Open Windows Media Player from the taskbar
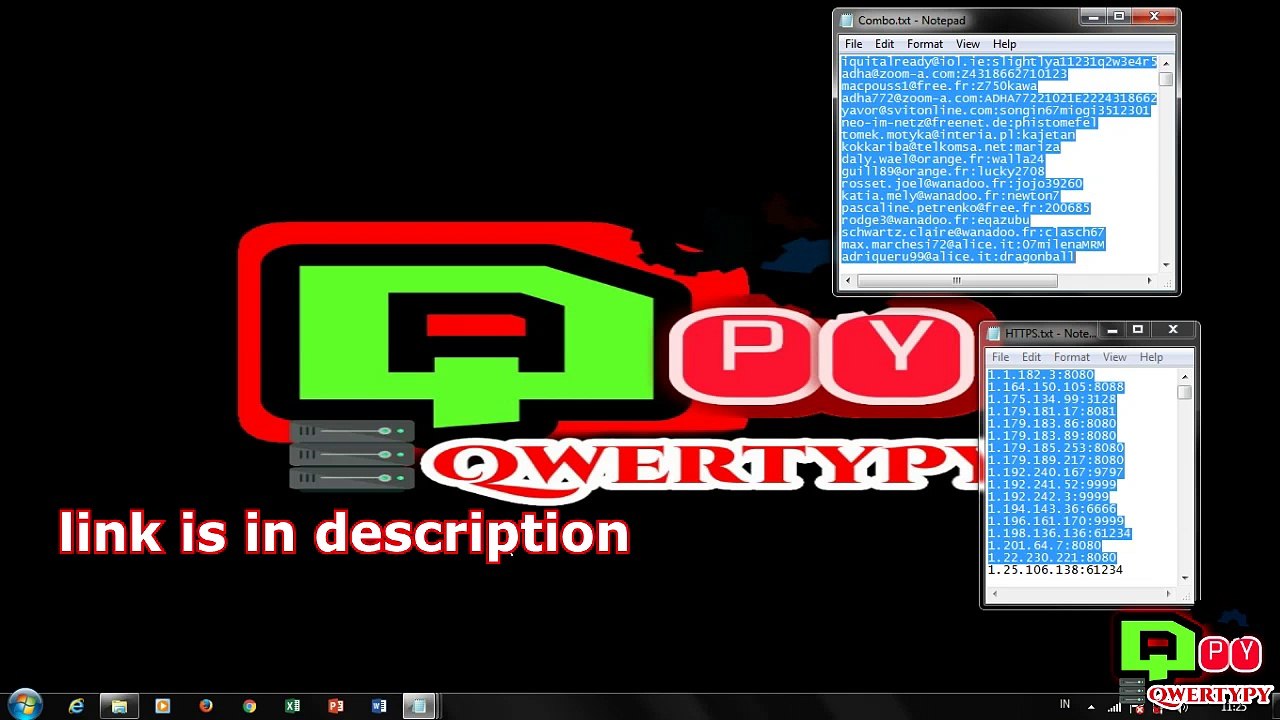The width and height of the screenshot is (1280, 720). [x=163, y=706]
